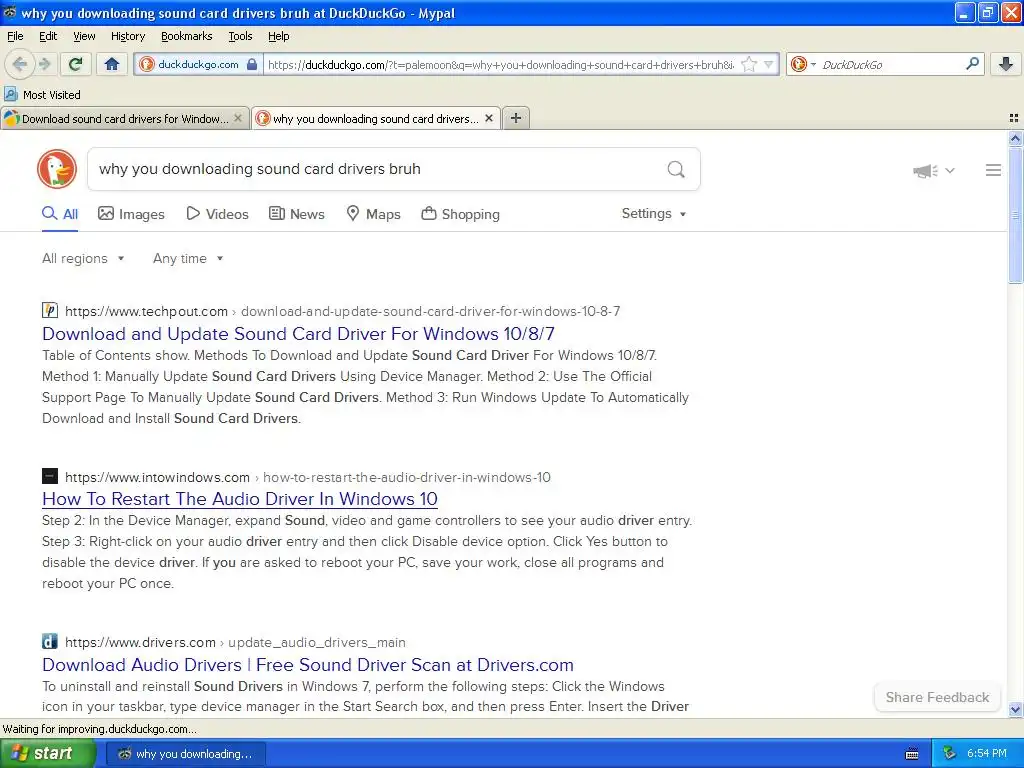Select the All results tab

coord(60,214)
